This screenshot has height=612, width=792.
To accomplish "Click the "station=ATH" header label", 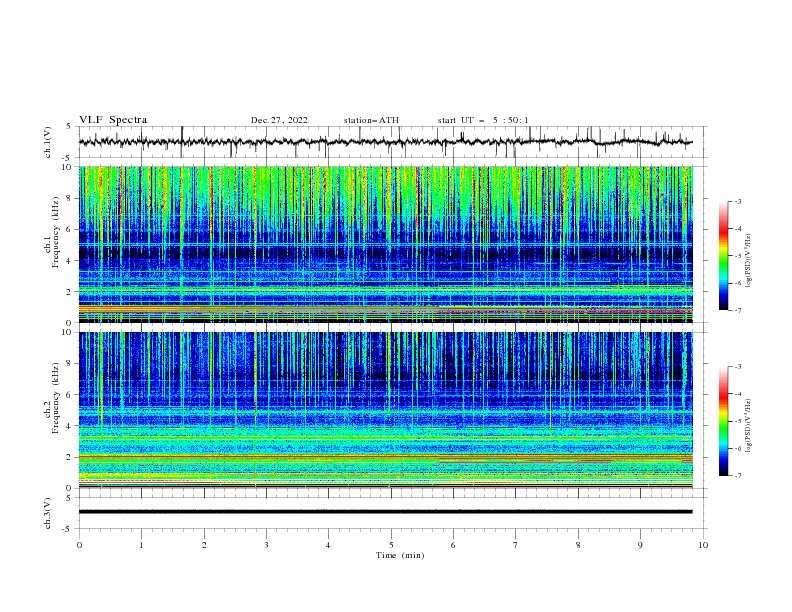I will point(371,120).
